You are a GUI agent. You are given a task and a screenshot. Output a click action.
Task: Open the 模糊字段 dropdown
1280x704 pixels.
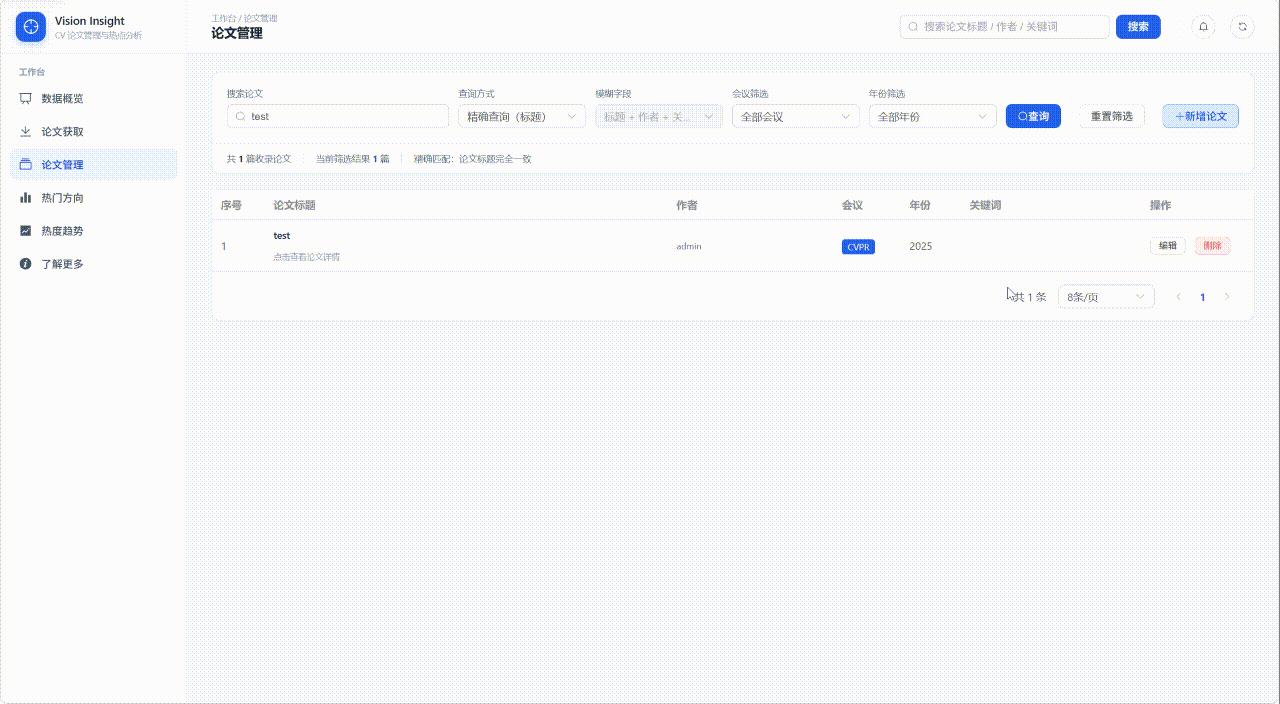pyautogui.click(x=659, y=116)
